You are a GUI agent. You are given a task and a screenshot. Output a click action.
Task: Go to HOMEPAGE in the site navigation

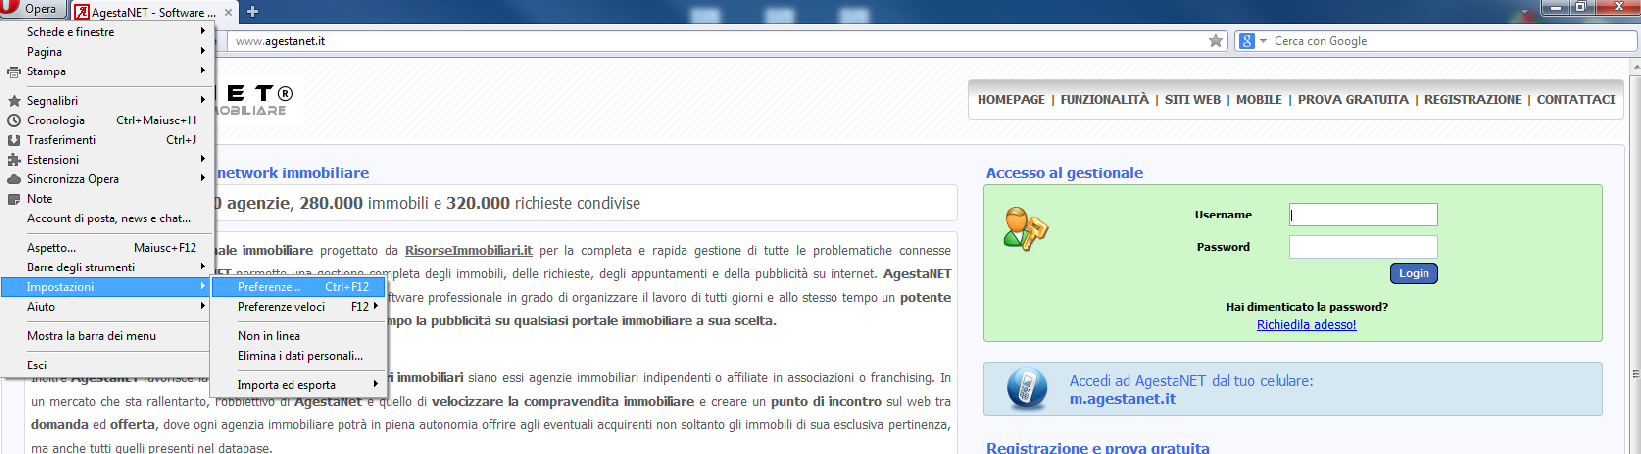(1011, 100)
